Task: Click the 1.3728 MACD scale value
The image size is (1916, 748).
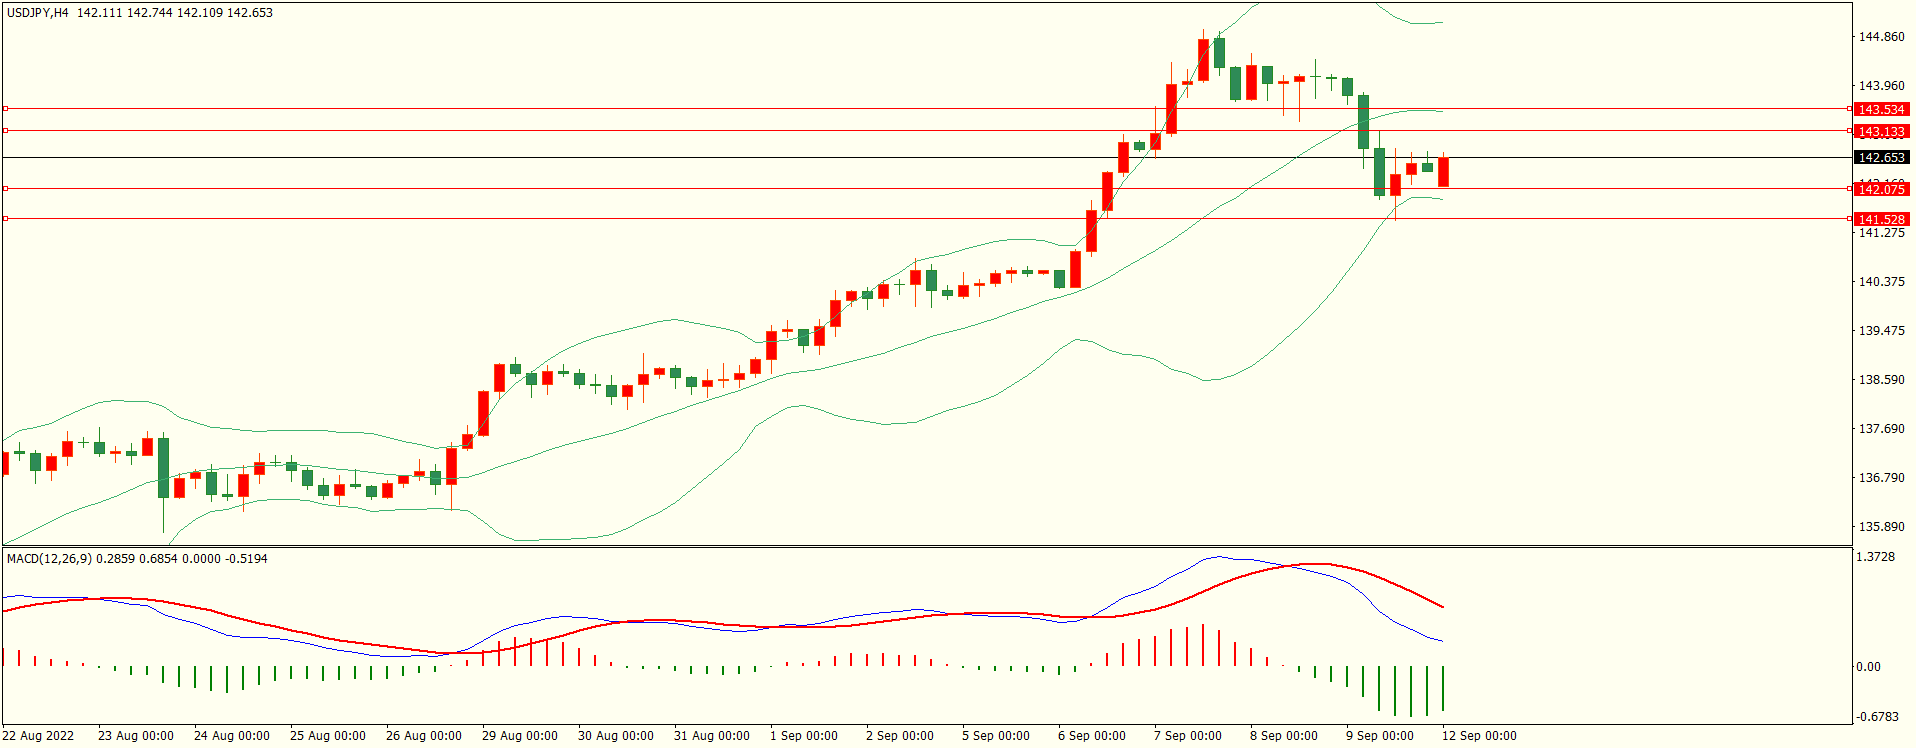Action: pos(1876,557)
